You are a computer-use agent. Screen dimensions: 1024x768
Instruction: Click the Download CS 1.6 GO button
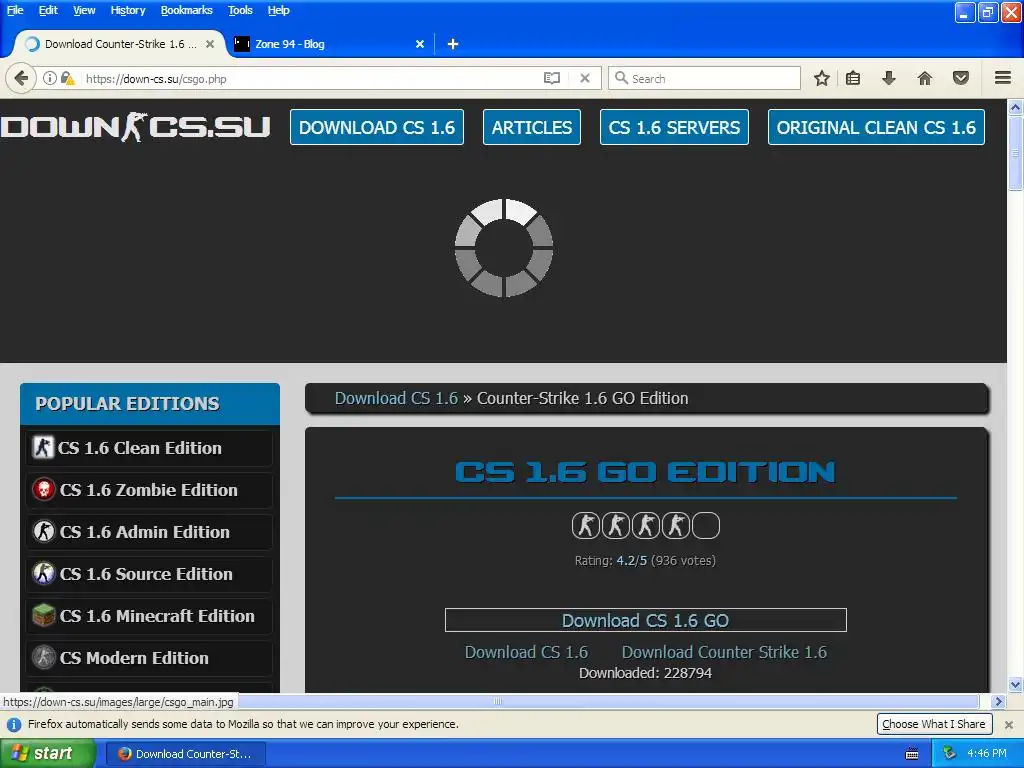coord(645,620)
